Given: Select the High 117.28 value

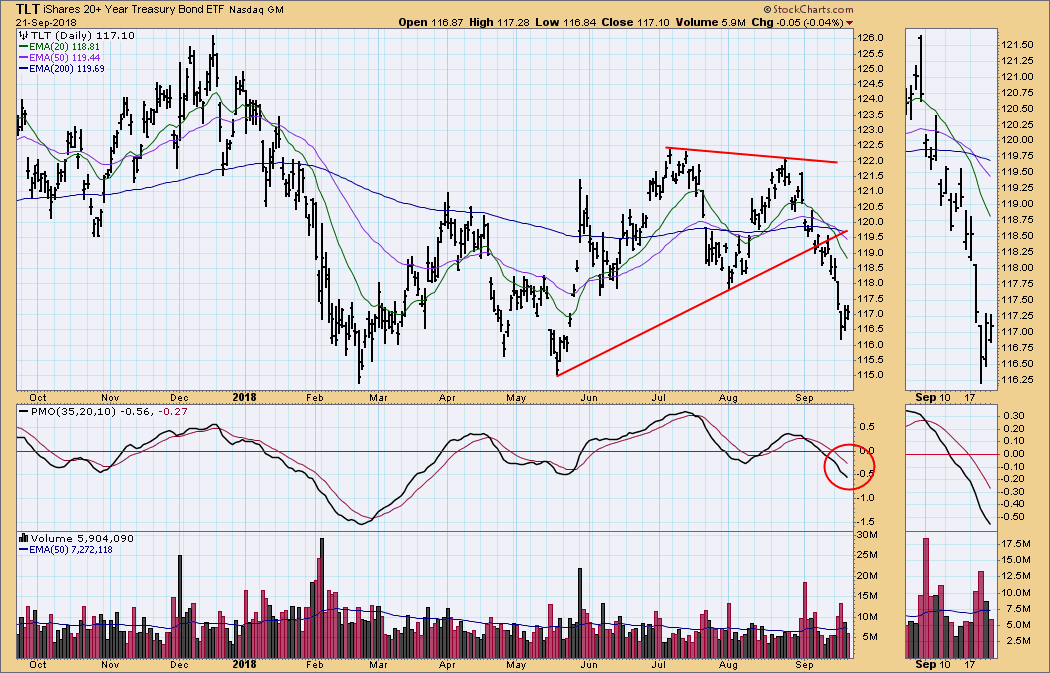Looking at the screenshot, I should click(x=499, y=22).
